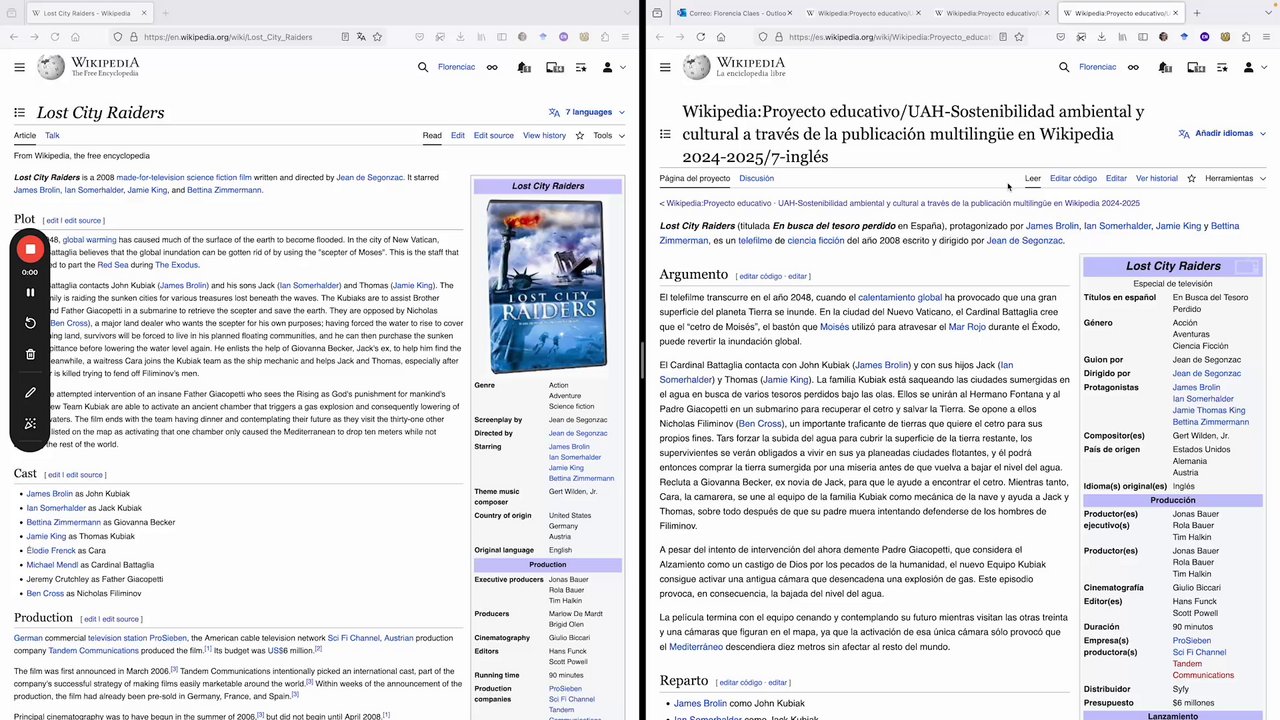Open notices tray icon in the English Wikipedia window

click(x=554, y=67)
